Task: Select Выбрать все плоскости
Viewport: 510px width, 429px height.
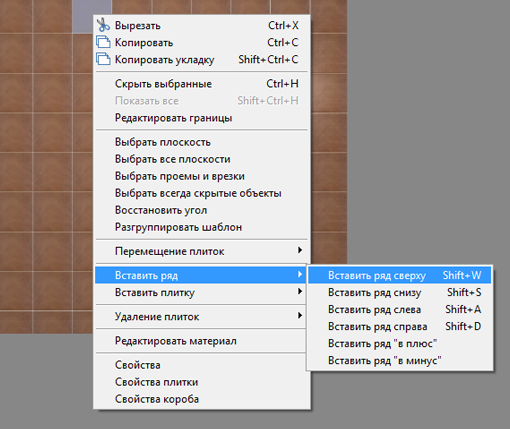Action: point(201,159)
